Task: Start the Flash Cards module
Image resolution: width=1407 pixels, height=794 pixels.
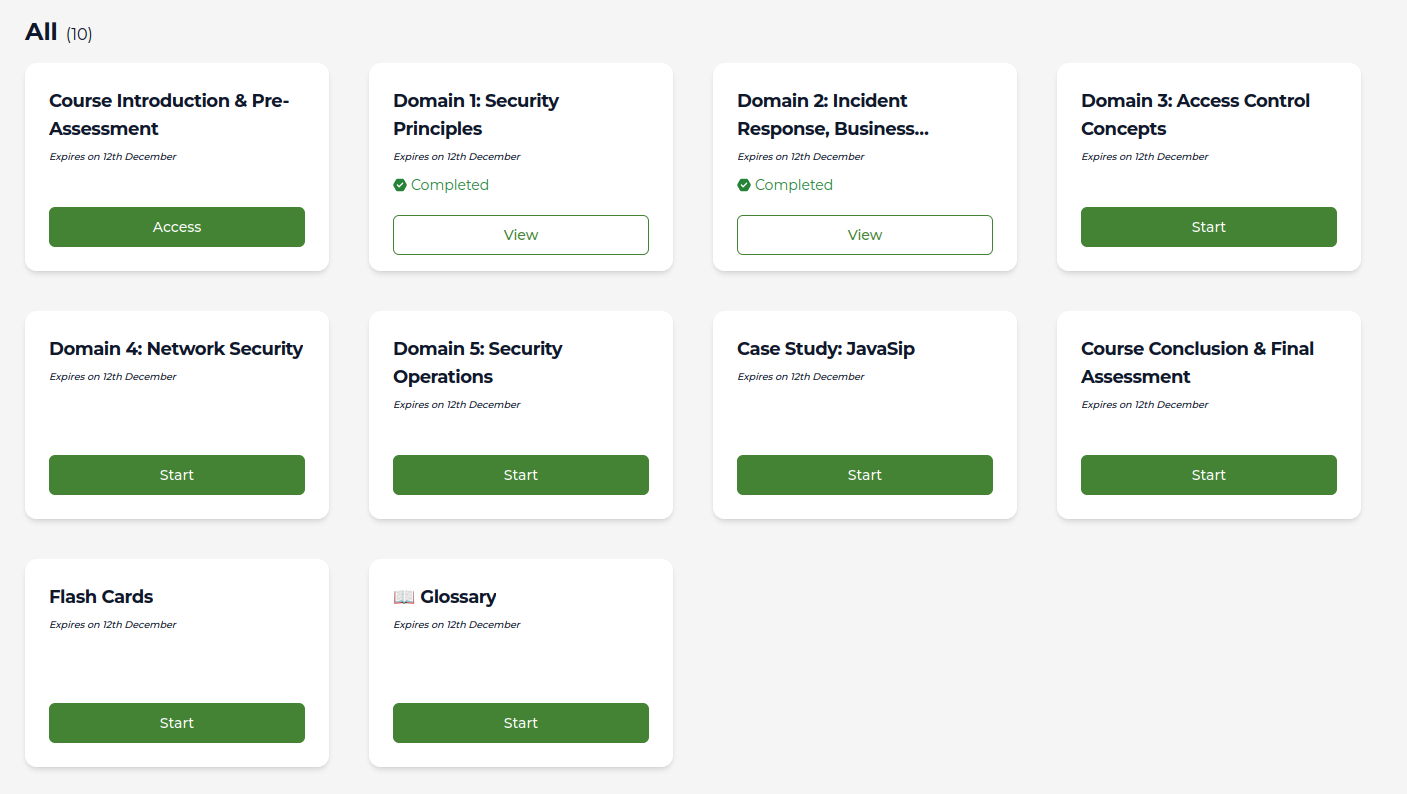Action: pyautogui.click(x=177, y=723)
